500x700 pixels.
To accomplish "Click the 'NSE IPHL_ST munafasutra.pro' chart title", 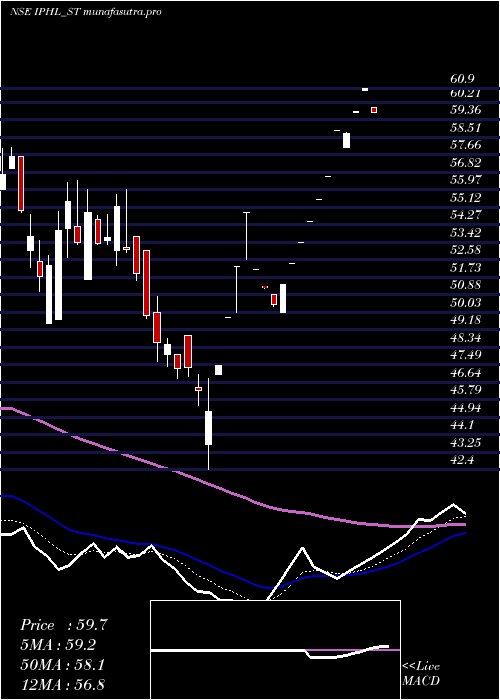I will coord(85,12).
